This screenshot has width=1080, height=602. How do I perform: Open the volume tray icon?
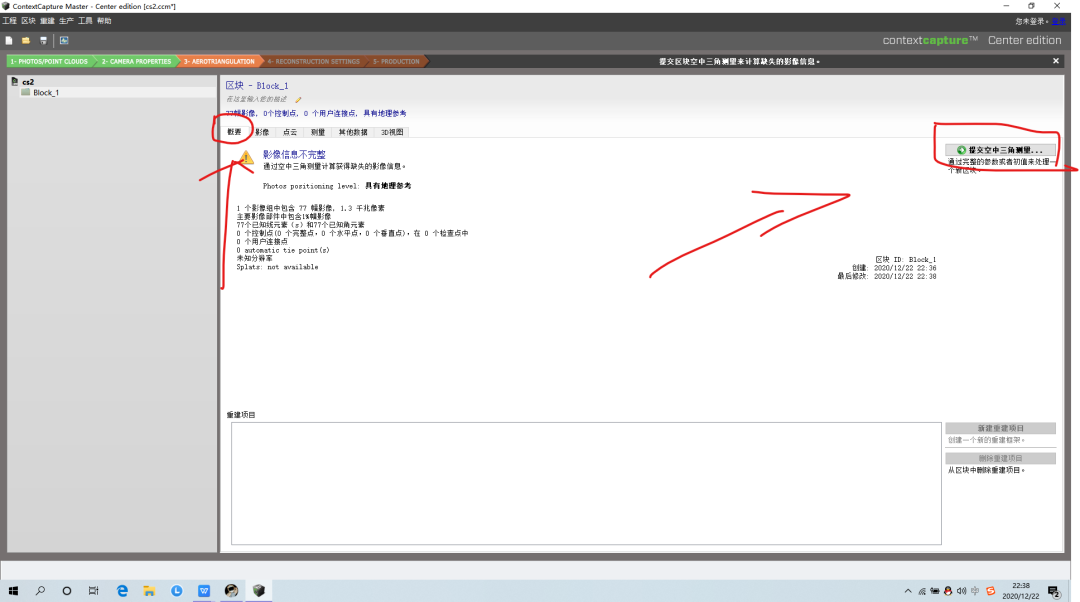[x=962, y=591]
